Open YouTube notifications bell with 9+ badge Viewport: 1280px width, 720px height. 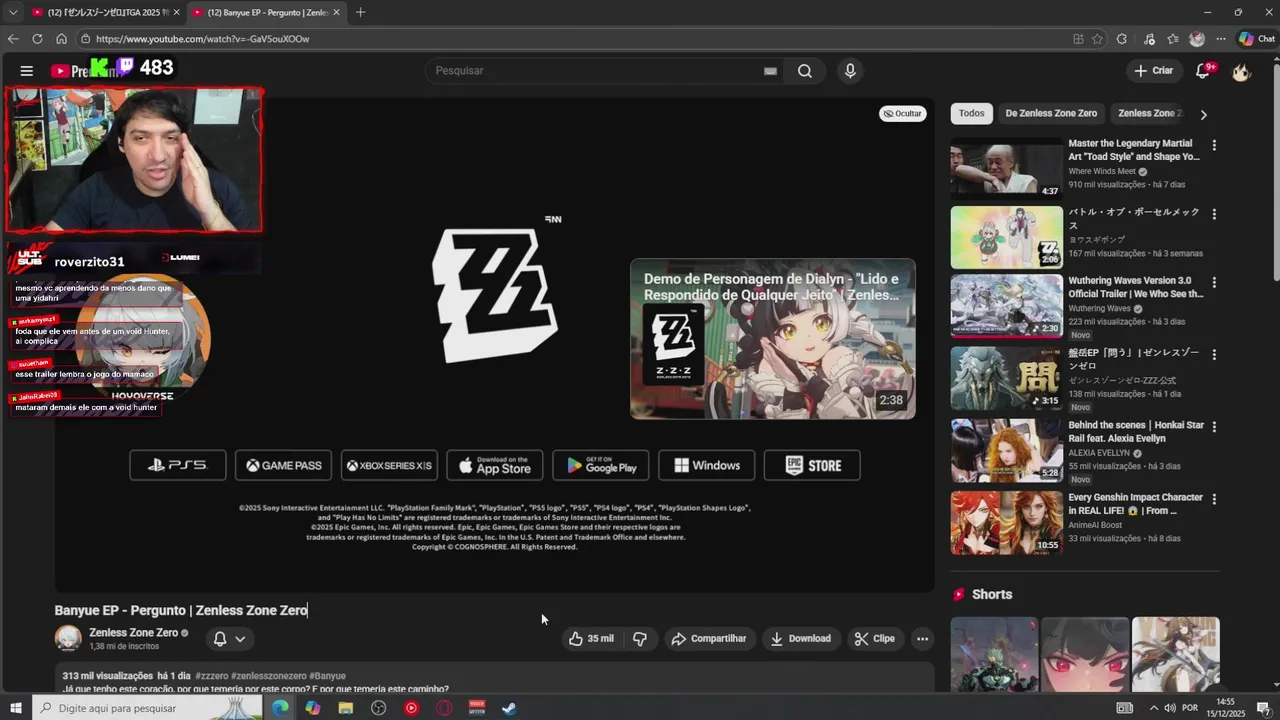point(1203,71)
